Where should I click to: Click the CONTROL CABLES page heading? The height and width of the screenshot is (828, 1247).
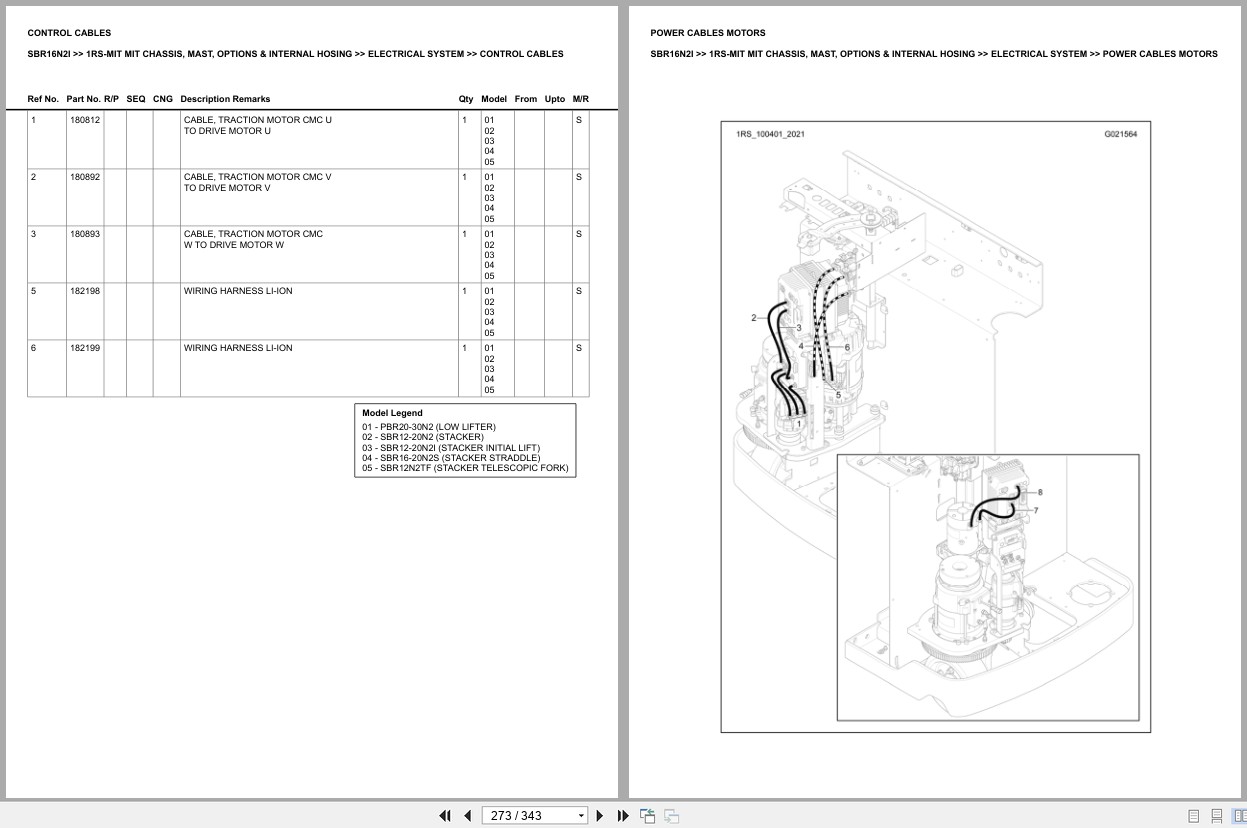[69, 33]
